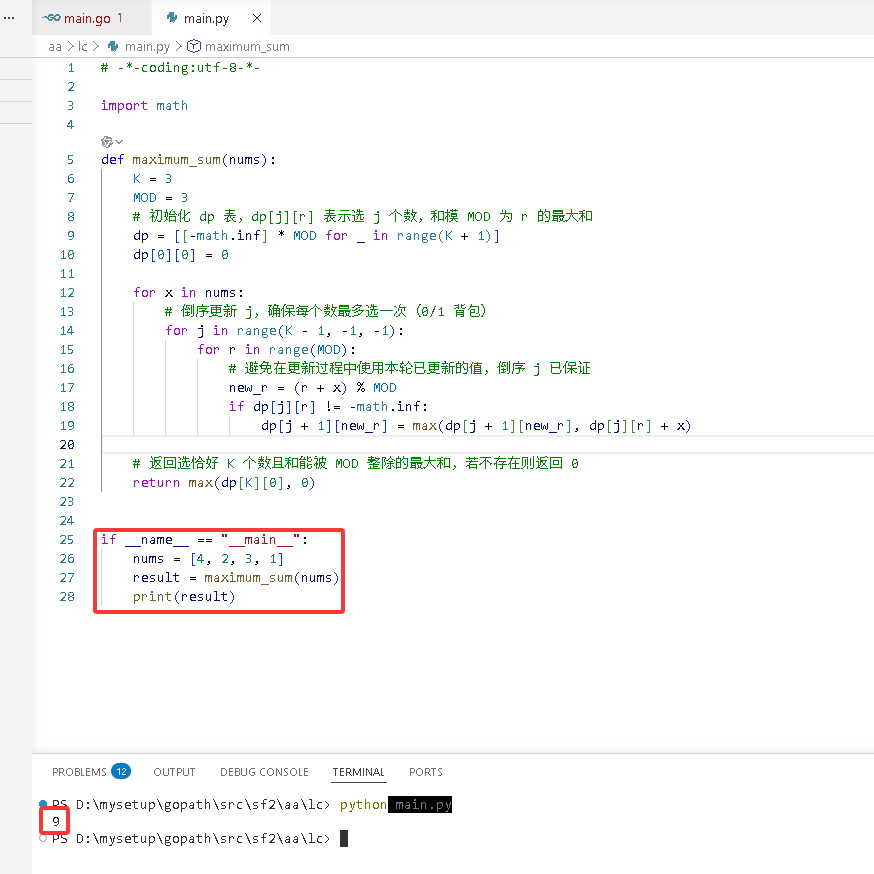Select the 'aa' breadcrumb folder
The height and width of the screenshot is (874, 874).
point(55,46)
